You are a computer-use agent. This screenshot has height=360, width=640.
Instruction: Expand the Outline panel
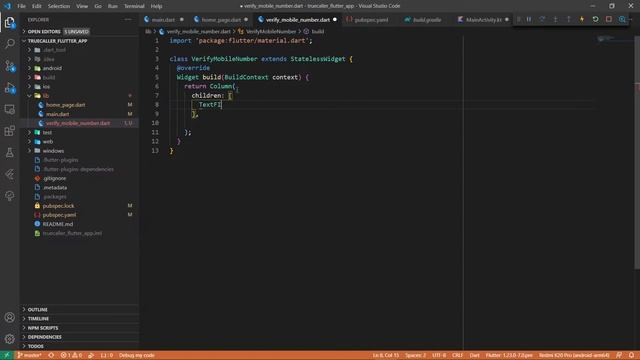coord(80,309)
